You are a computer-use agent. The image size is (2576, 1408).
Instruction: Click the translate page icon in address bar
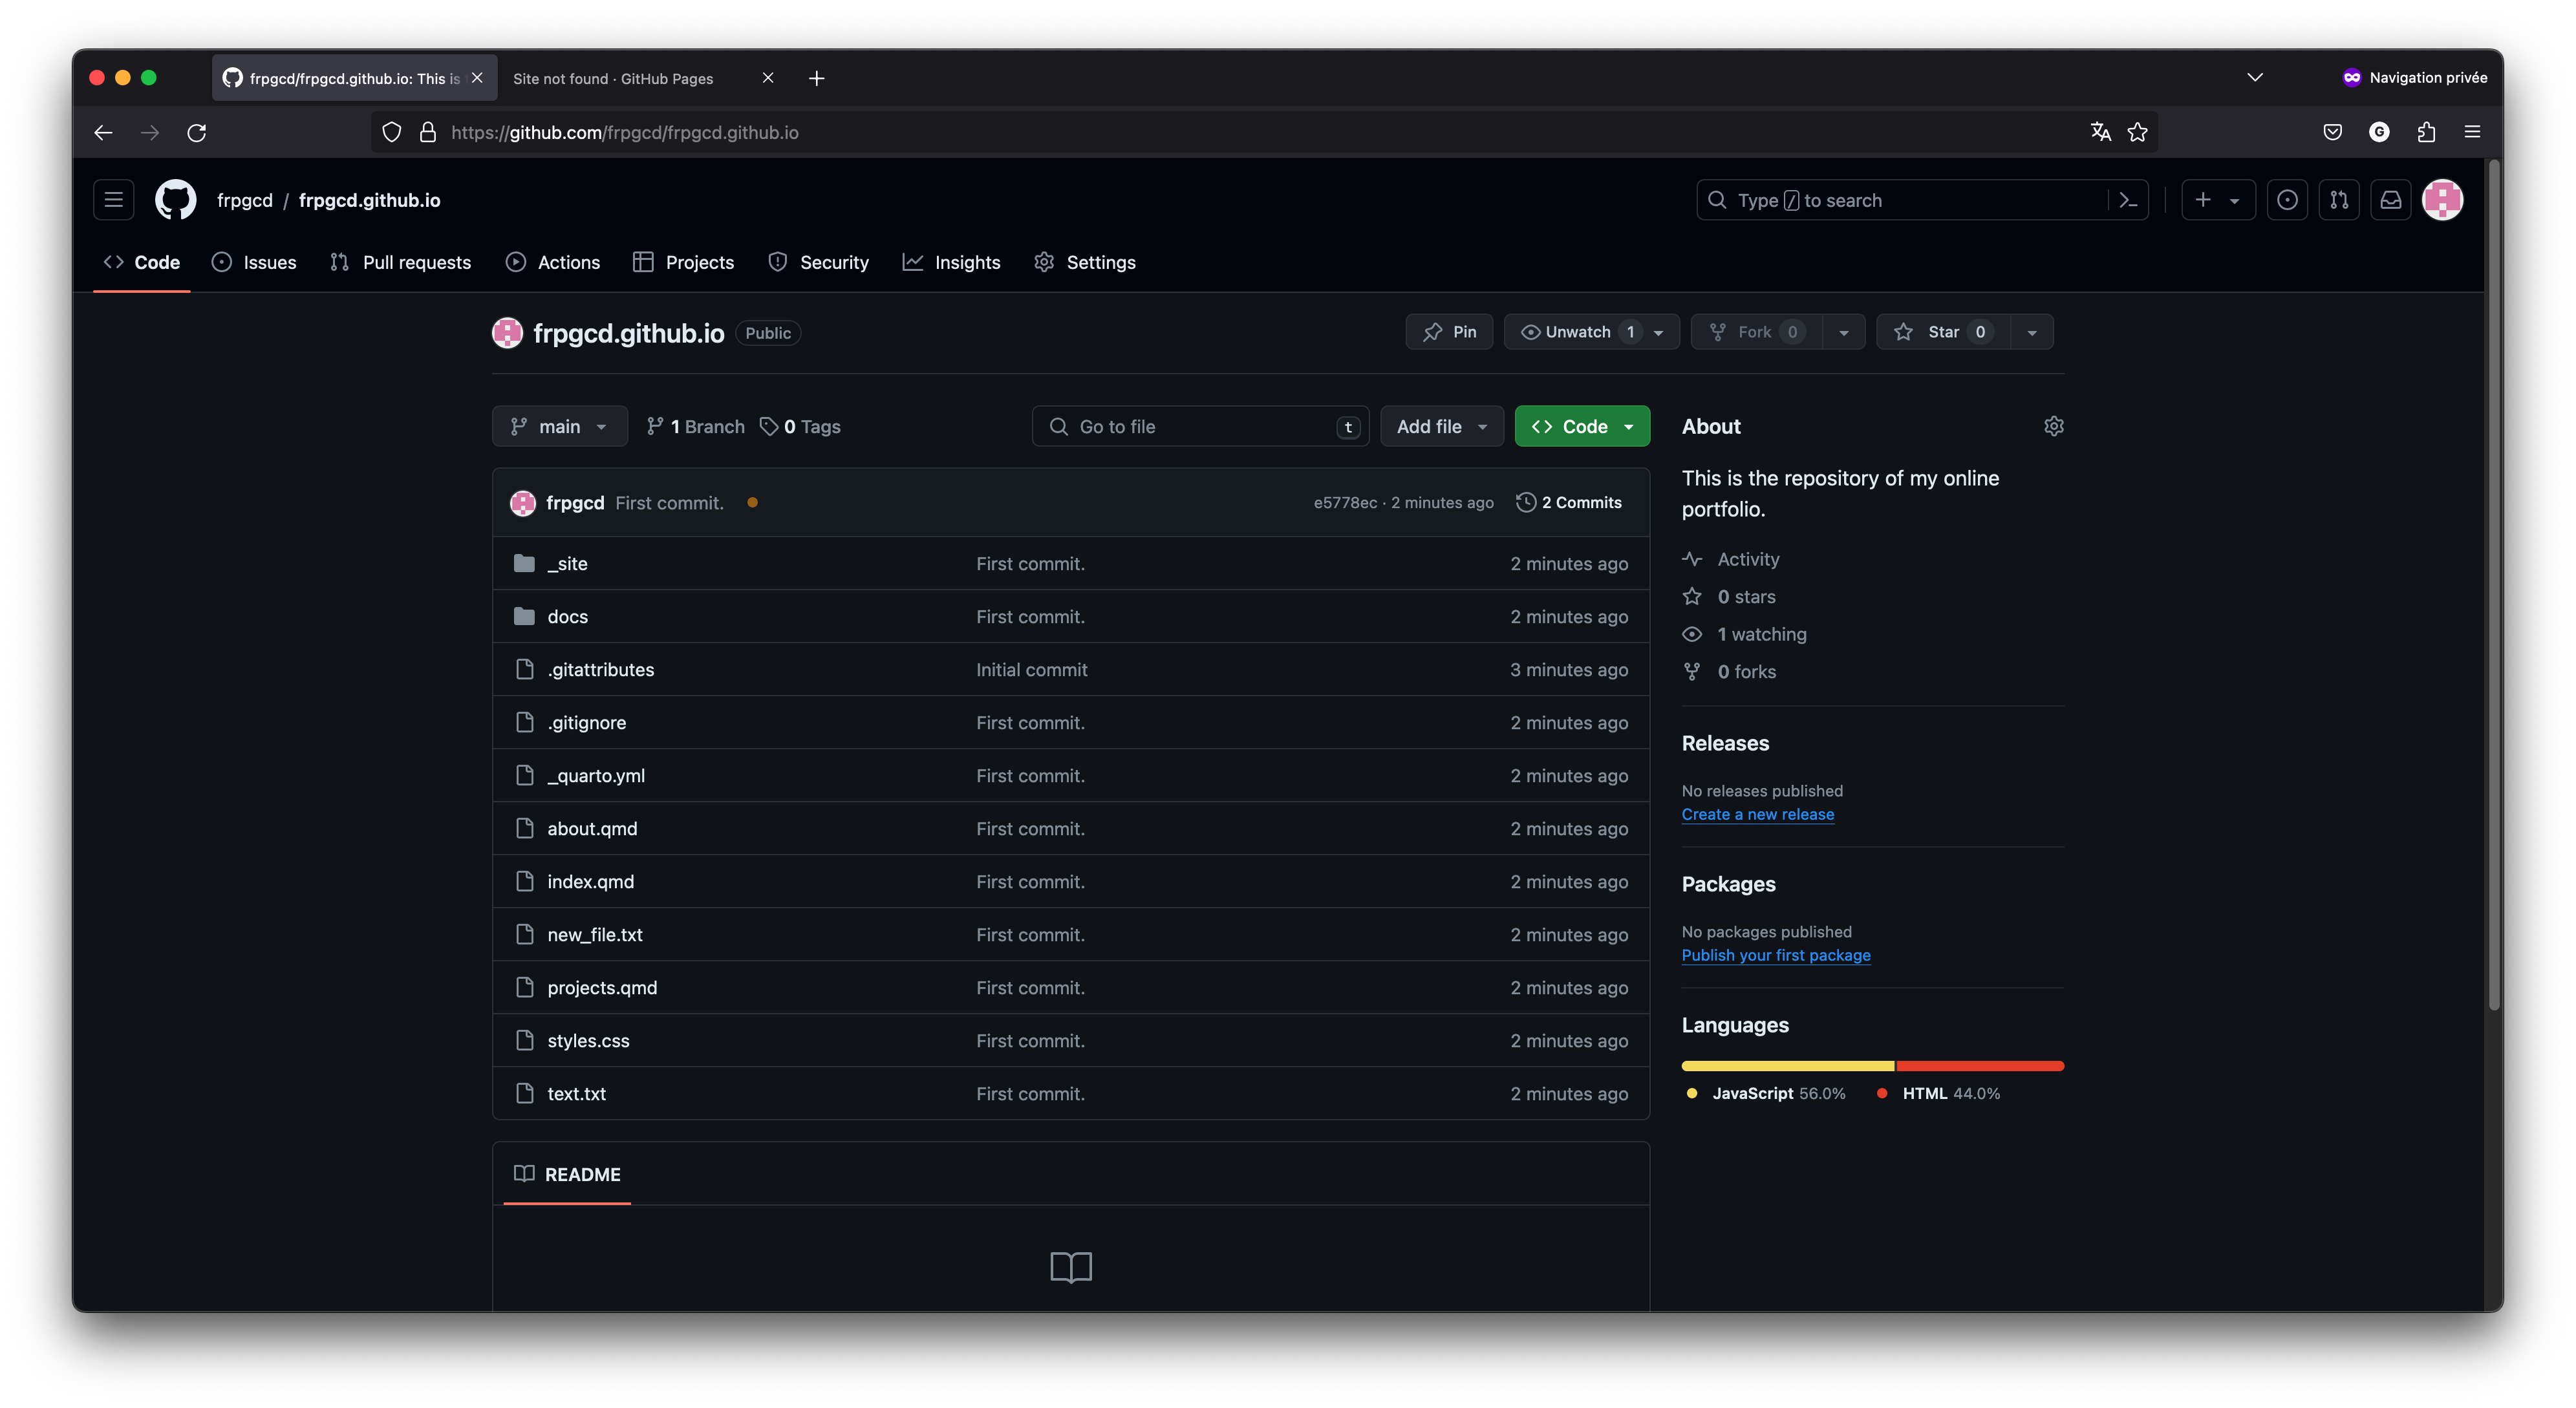tap(2100, 132)
